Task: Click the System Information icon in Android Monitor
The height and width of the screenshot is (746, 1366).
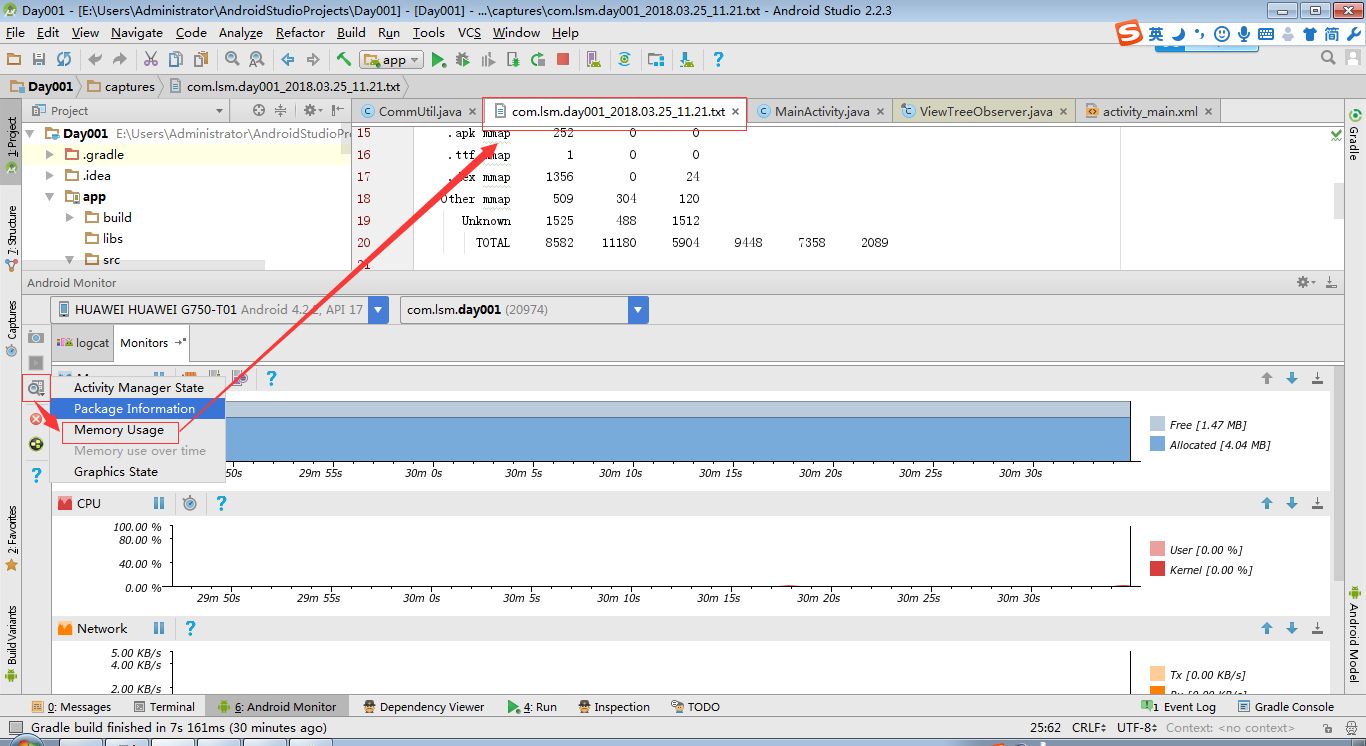Action: [x=36, y=387]
